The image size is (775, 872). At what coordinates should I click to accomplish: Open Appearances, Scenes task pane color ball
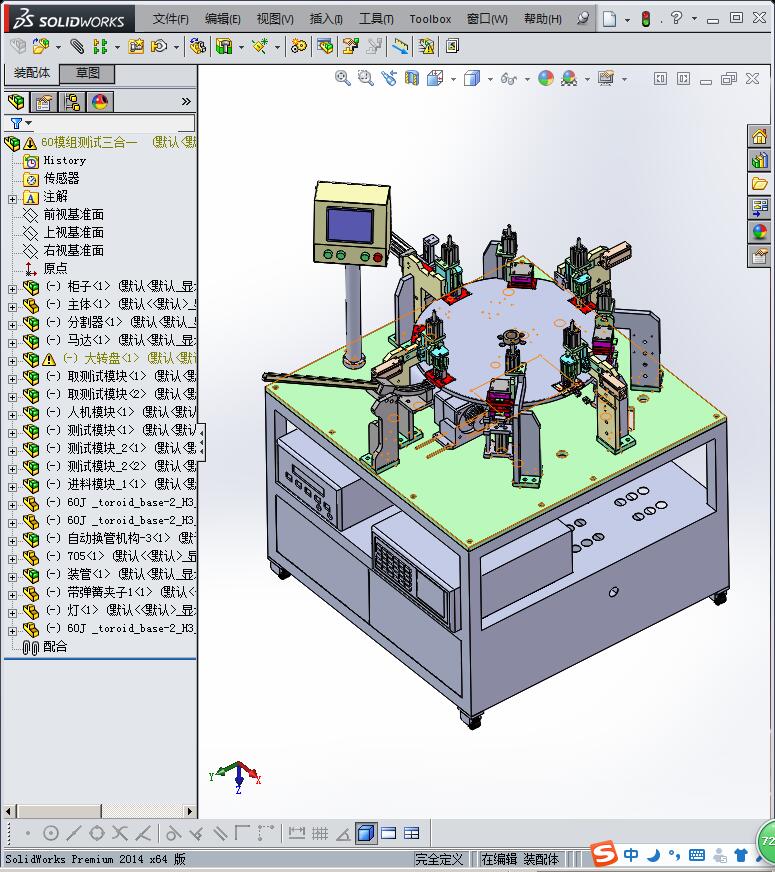(759, 231)
